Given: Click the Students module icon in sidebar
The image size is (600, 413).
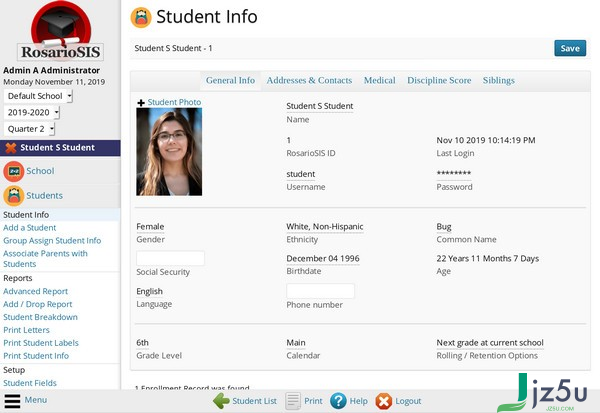Looking at the screenshot, I should [14, 196].
